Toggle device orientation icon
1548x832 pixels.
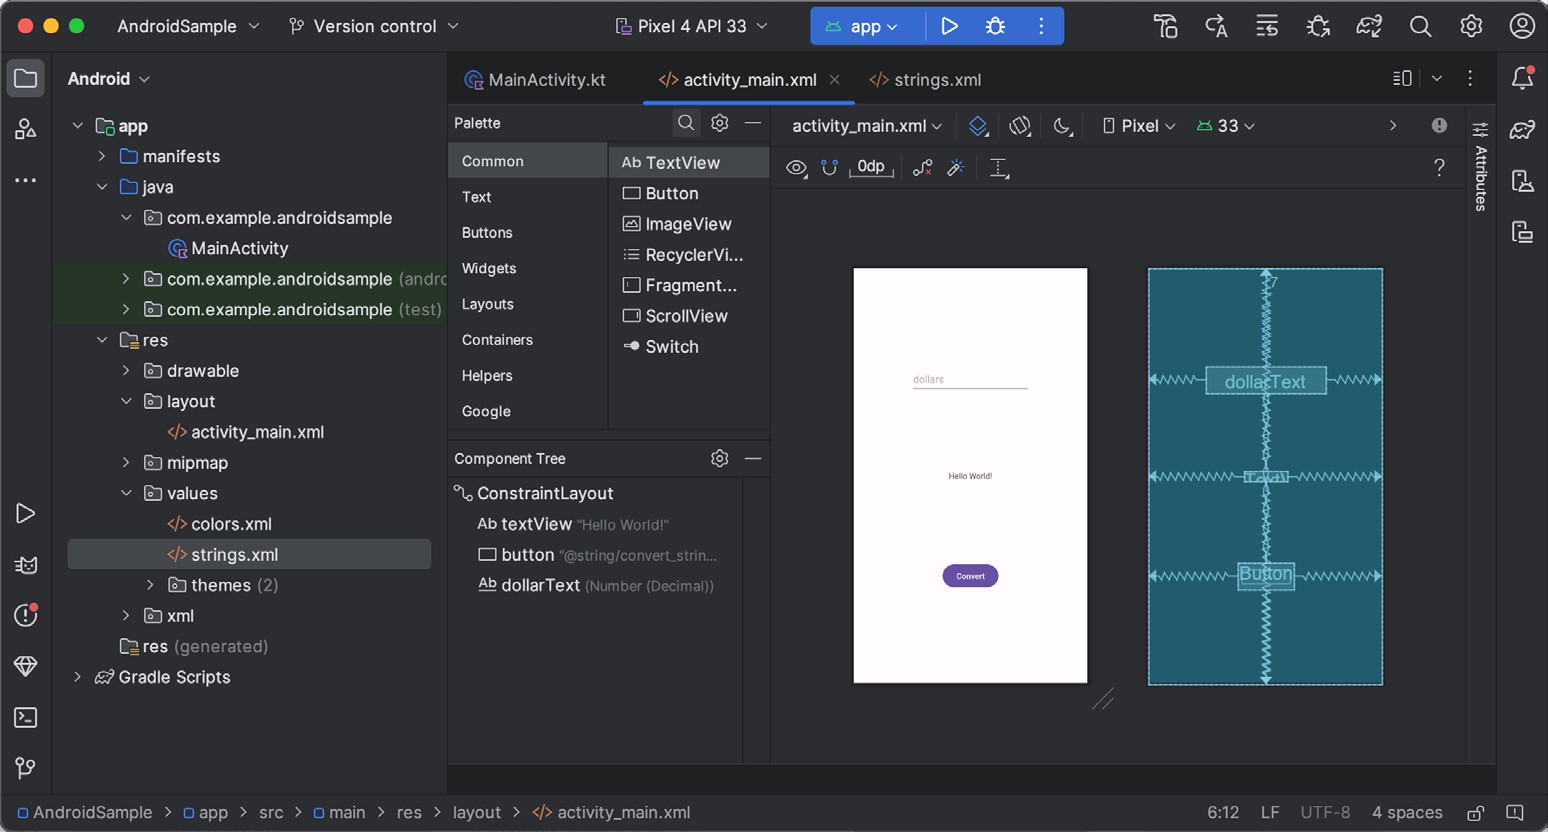tap(1019, 125)
